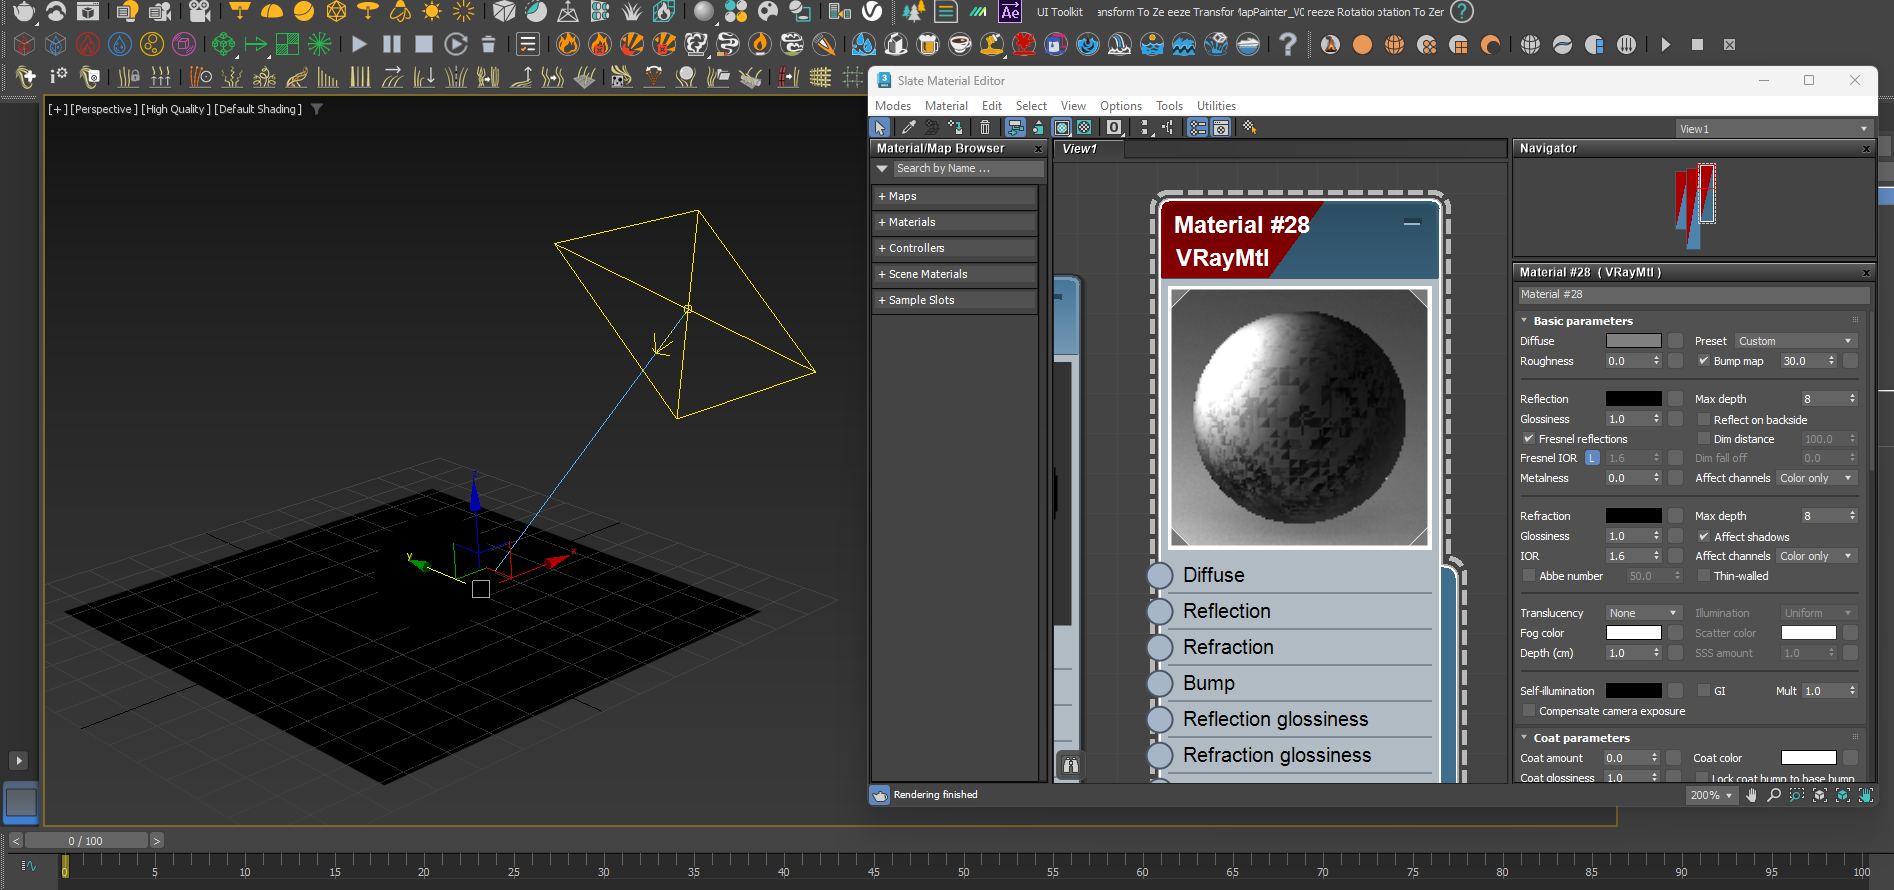This screenshot has height=890, width=1894.
Task: Toggle the Parameter Editor panel icon
Action: point(1221,127)
